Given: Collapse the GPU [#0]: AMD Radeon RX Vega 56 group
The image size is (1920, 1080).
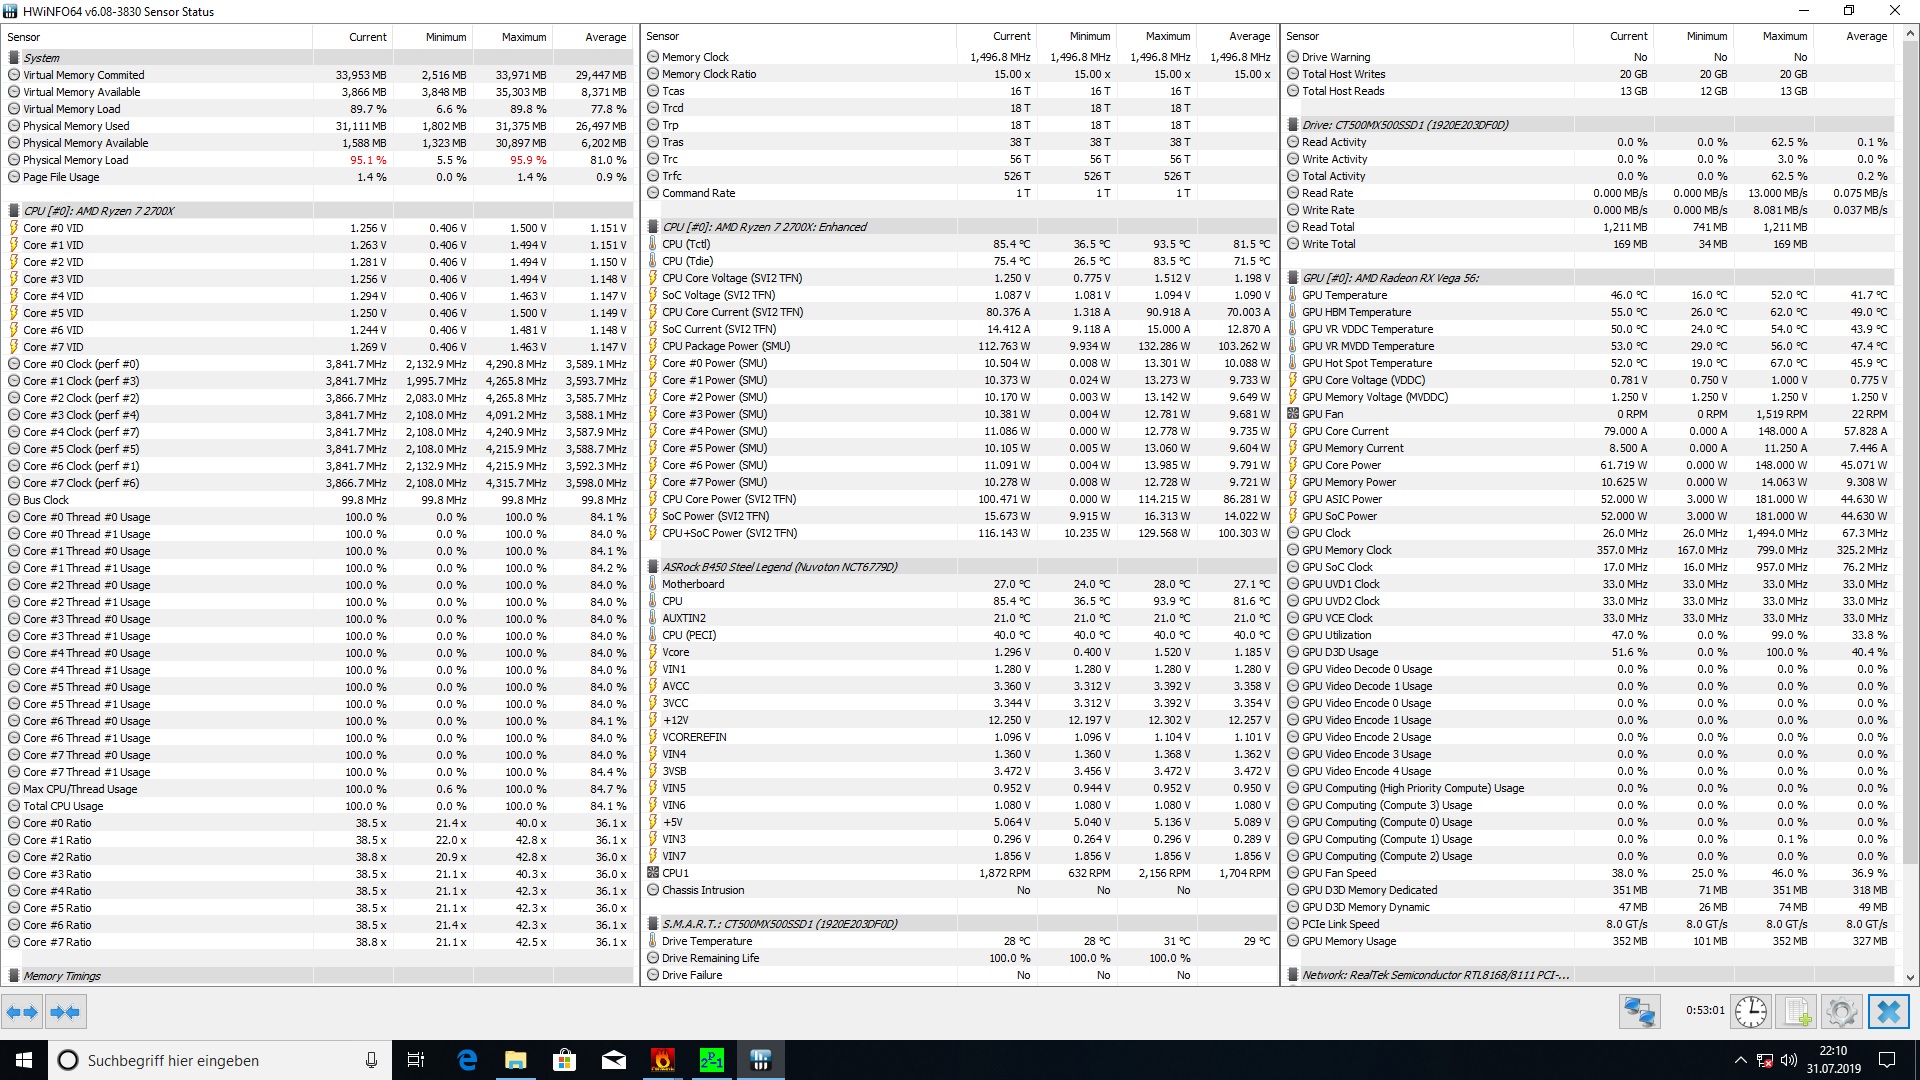Looking at the screenshot, I should tap(1376, 278).
